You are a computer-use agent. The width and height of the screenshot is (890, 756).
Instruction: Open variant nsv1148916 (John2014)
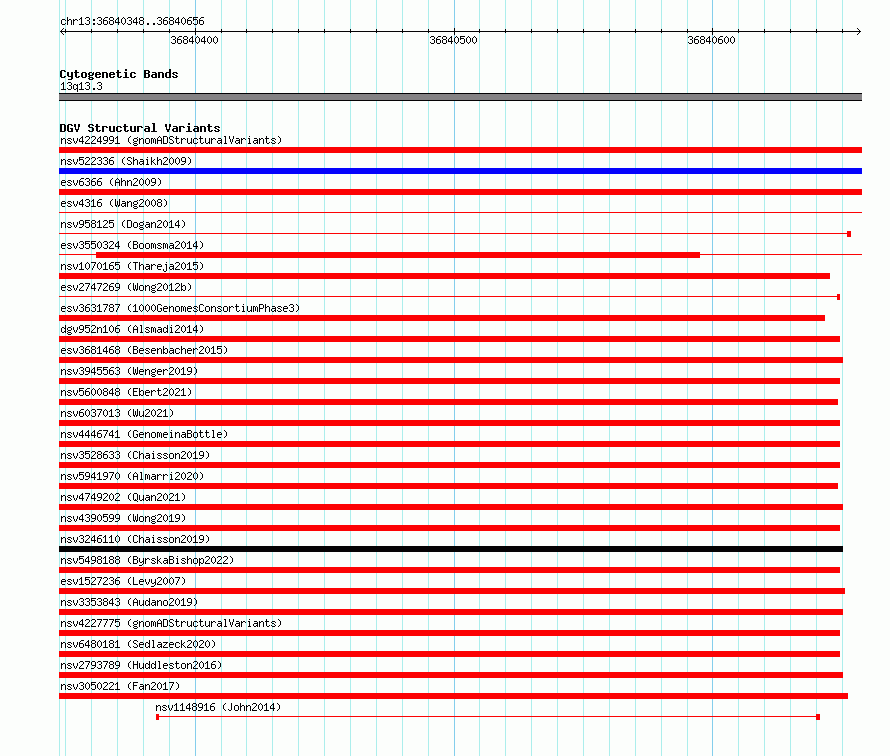click(x=219, y=707)
